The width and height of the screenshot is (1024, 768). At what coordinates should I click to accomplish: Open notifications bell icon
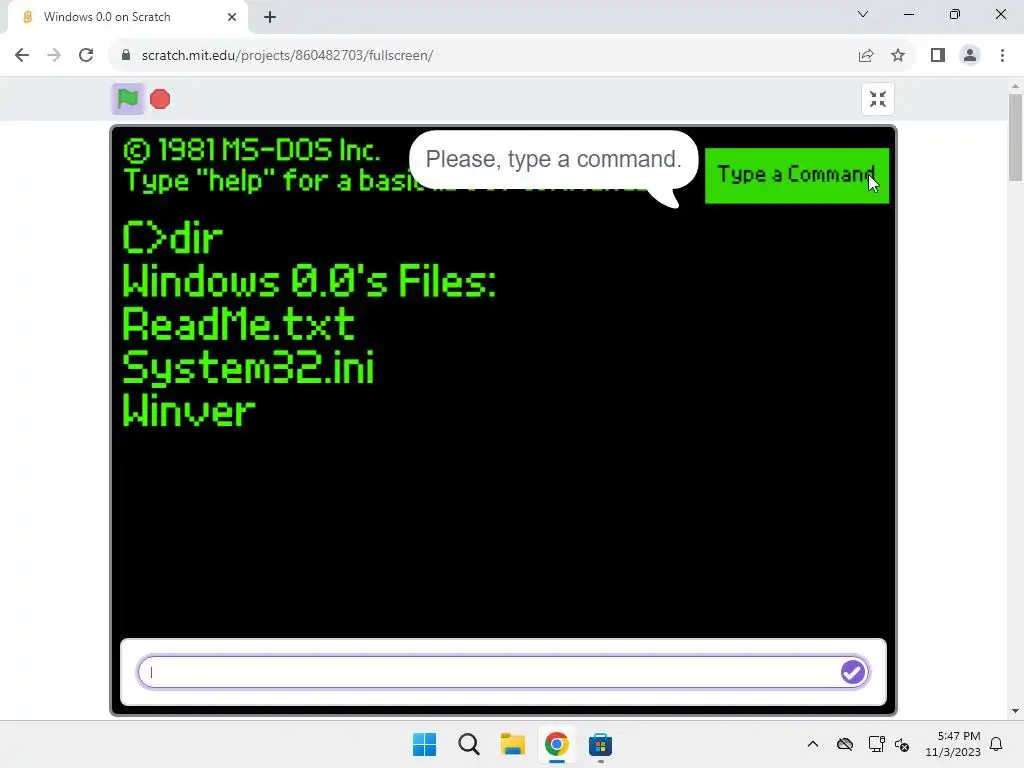point(996,744)
